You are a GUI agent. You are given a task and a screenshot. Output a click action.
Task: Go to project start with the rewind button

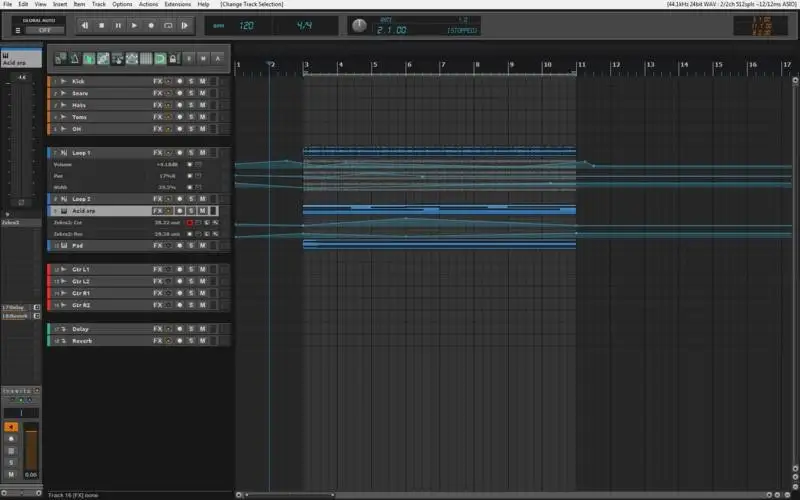click(84, 25)
